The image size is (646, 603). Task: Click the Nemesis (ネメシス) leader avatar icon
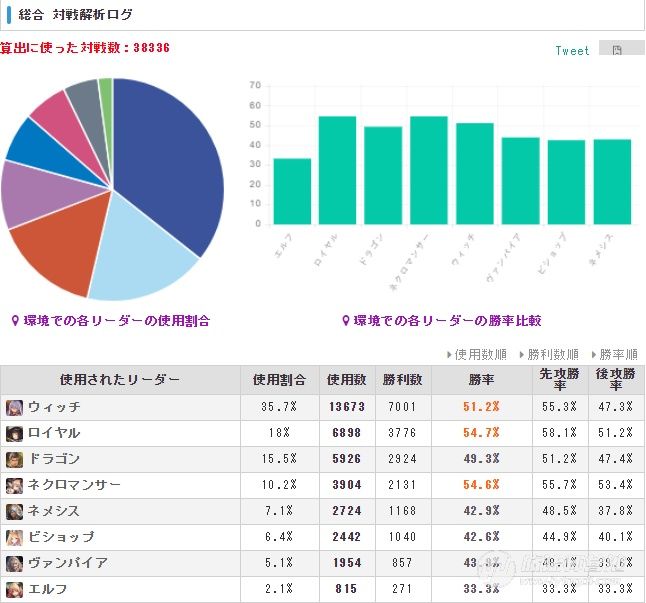pyautogui.click(x=14, y=511)
